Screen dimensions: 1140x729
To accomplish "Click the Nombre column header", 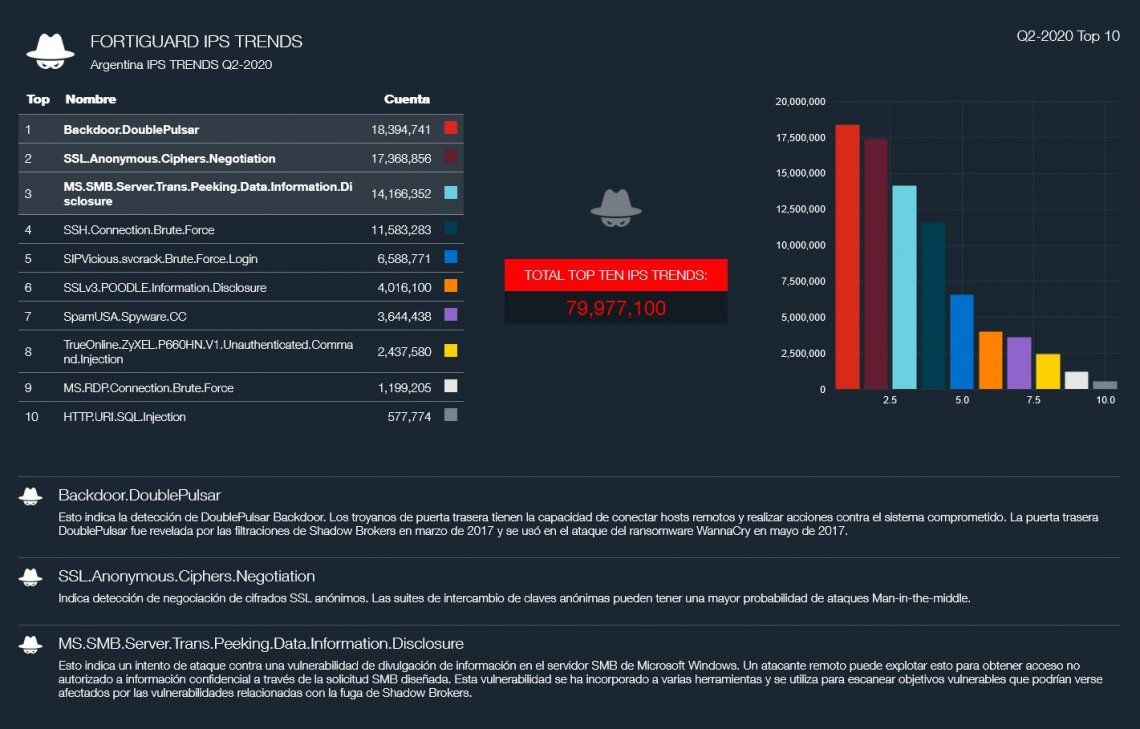I will pyautogui.click(x=91, y=99).
